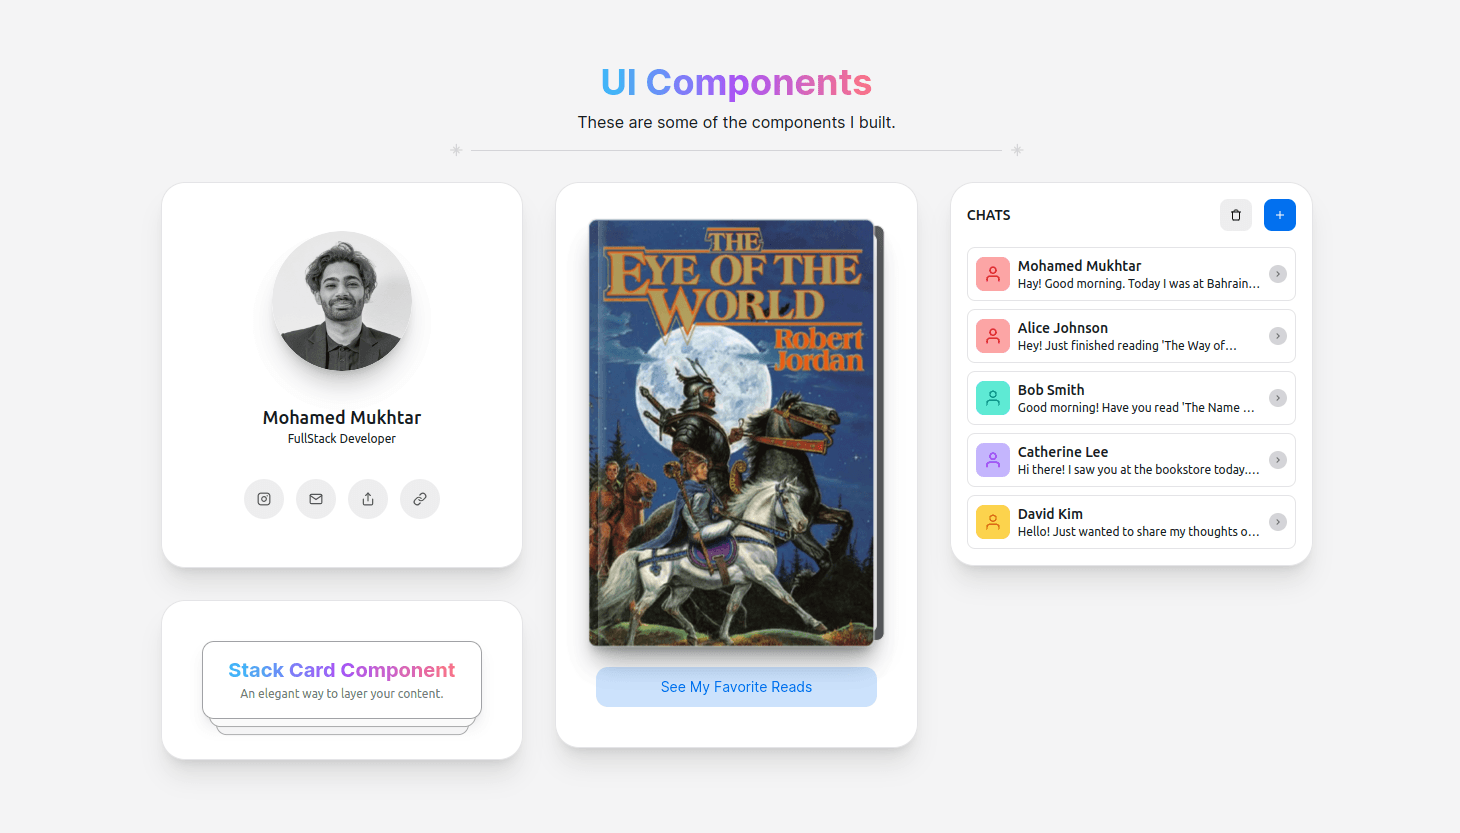Click the CHATS panel heading

click(x=989, y=215)
